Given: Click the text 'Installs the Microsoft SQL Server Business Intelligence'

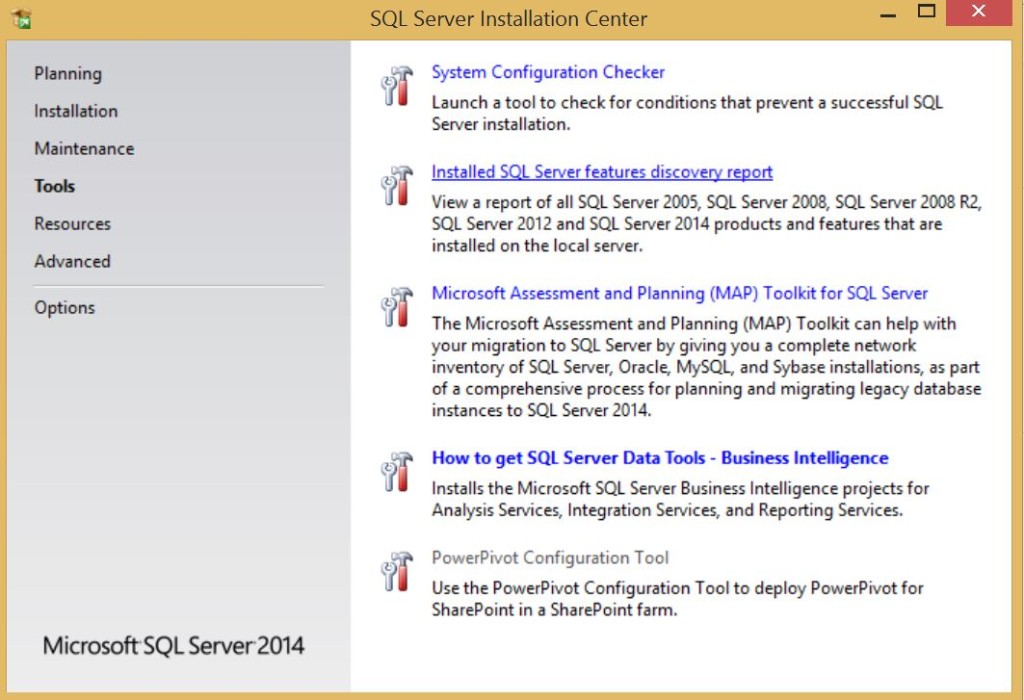Looking at the screenshot, I should click(680, 499).
